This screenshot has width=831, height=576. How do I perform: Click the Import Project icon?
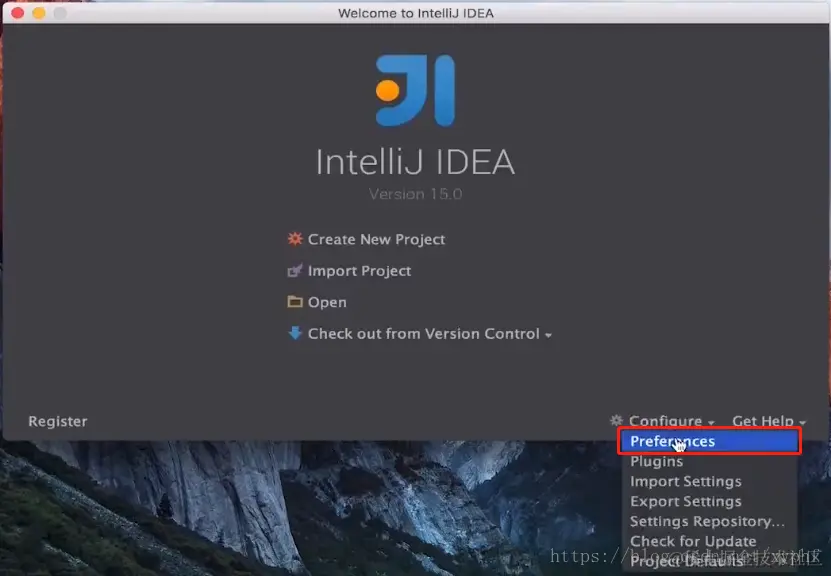click(295, 270)
